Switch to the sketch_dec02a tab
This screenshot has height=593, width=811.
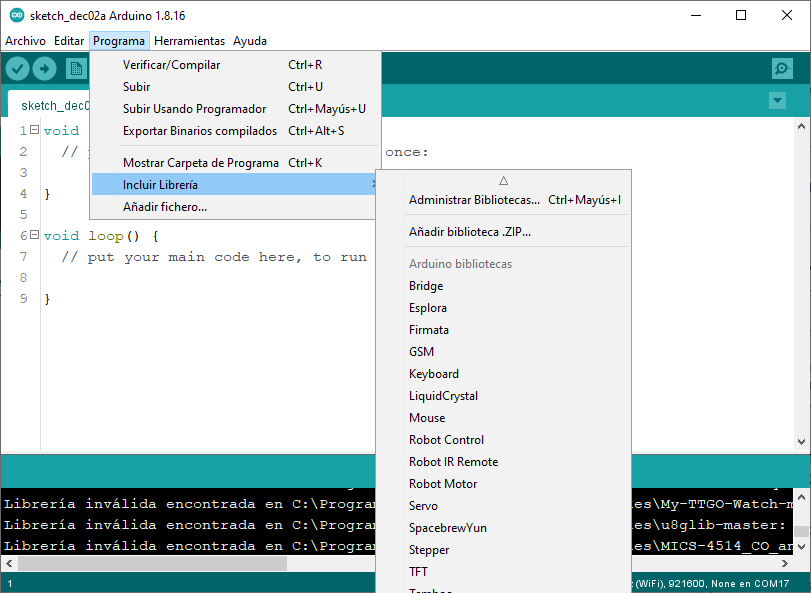click(x=50, y=105)
